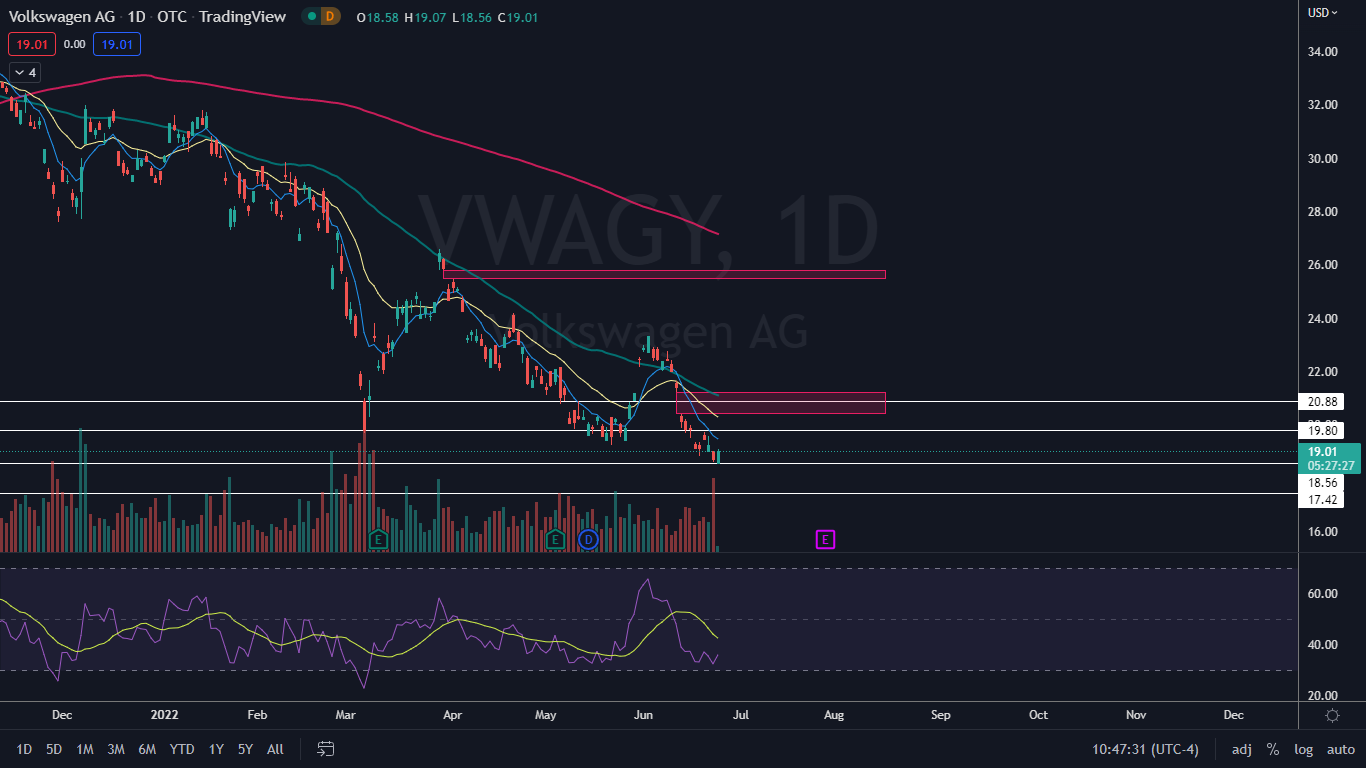
Task: Open the Go to date calendar icon
Action: click(325, 749)
